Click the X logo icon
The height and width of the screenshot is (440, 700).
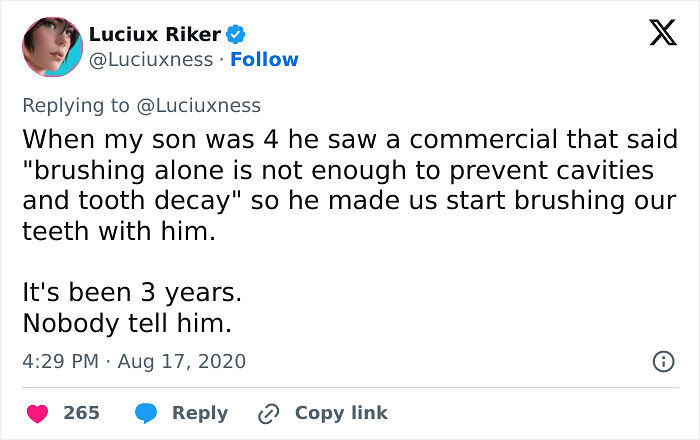656,34
